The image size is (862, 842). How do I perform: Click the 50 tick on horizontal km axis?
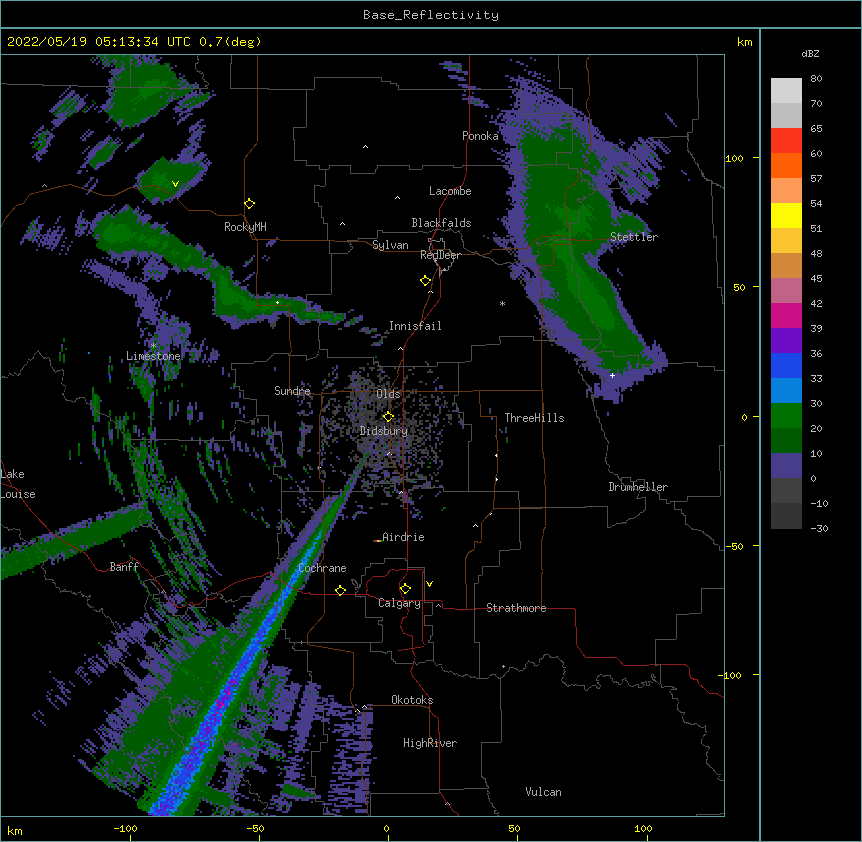pos(514,828)
